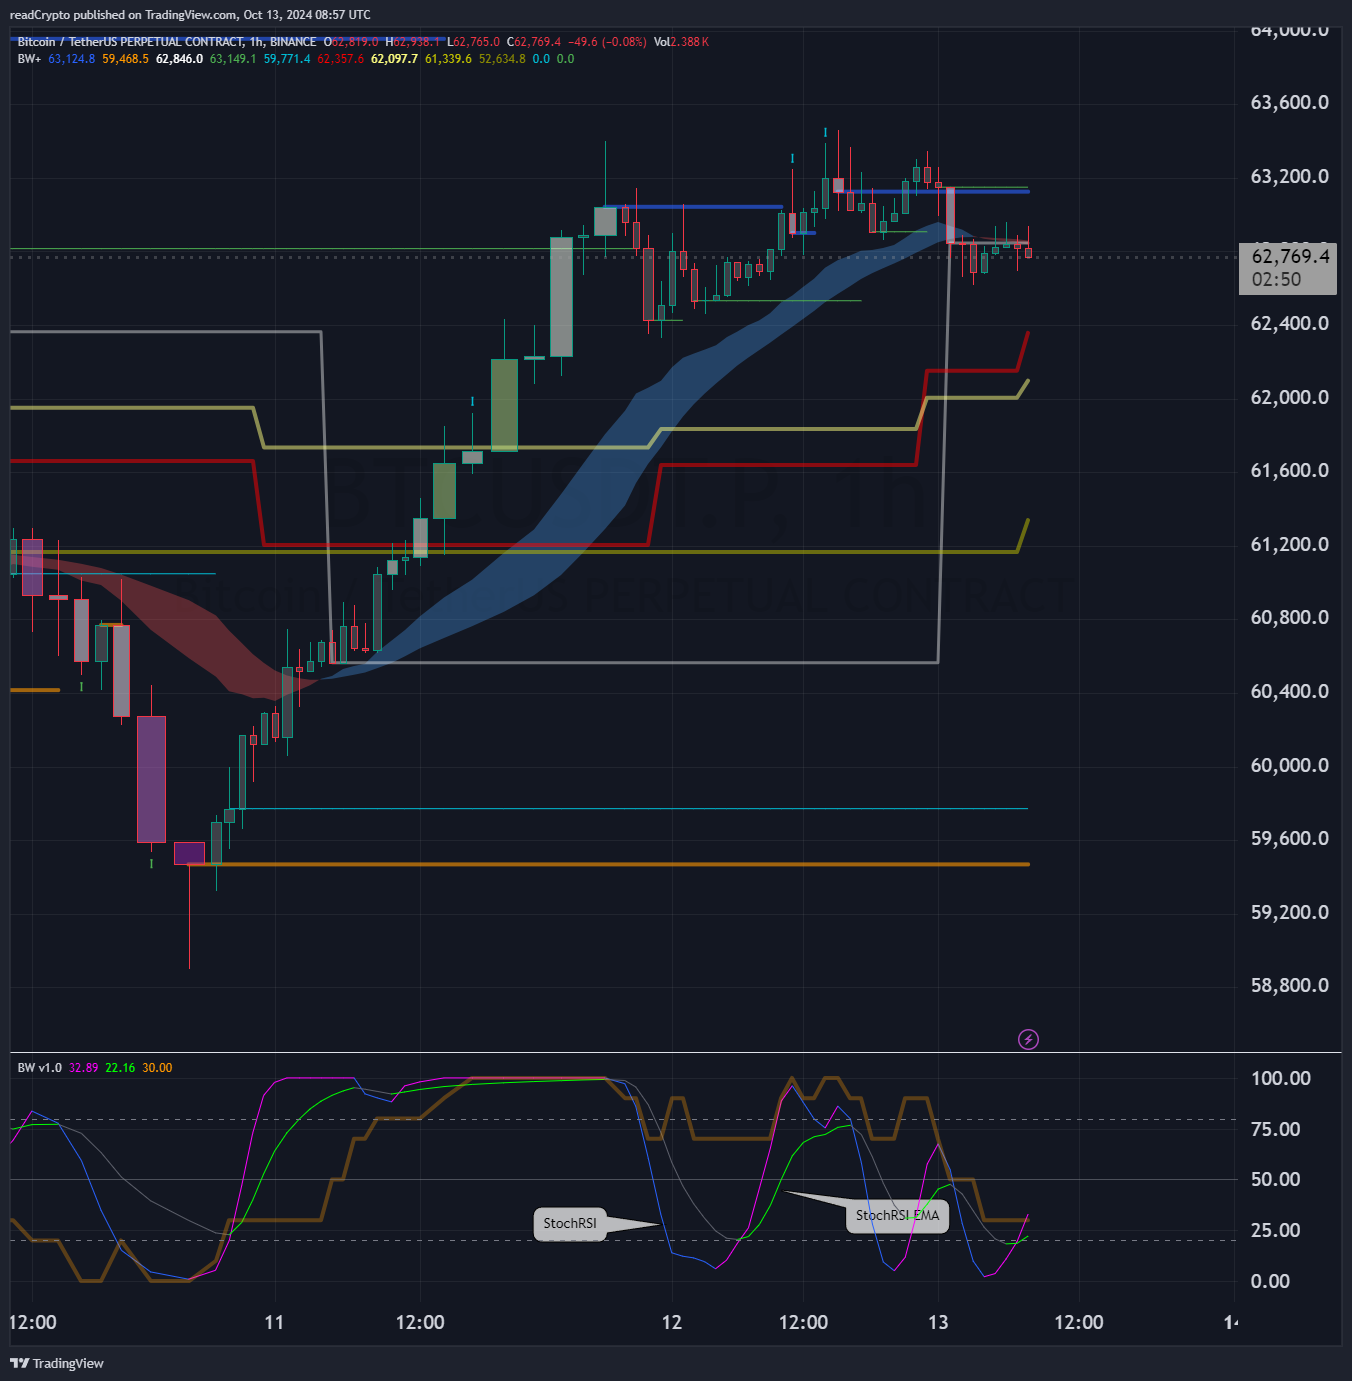Viewport: 1352px width, 1381px height.
Task: Click the 59,600.0 price axis label
Action: click(x=1290, y=839)
